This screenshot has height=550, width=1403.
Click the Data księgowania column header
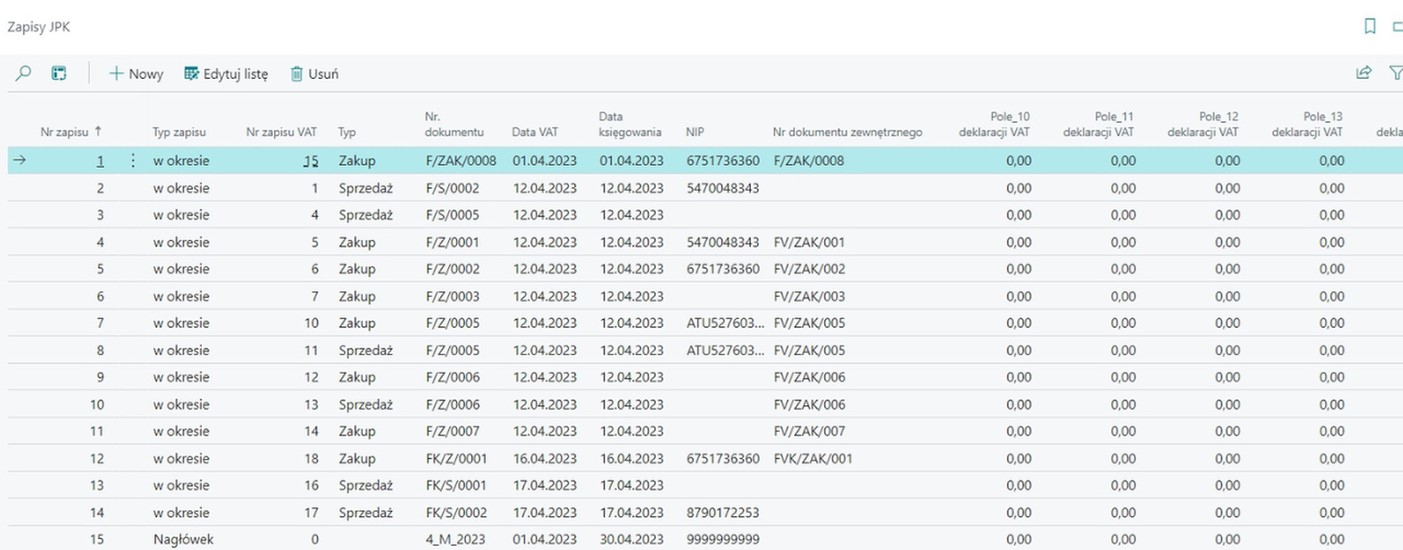coord(630,124)
